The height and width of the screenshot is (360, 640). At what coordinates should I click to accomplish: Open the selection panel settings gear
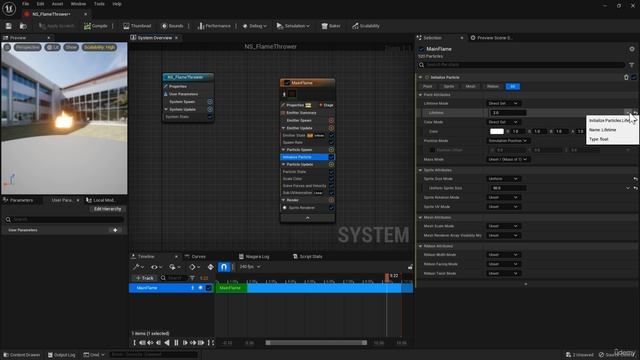[x=632, y=49]
